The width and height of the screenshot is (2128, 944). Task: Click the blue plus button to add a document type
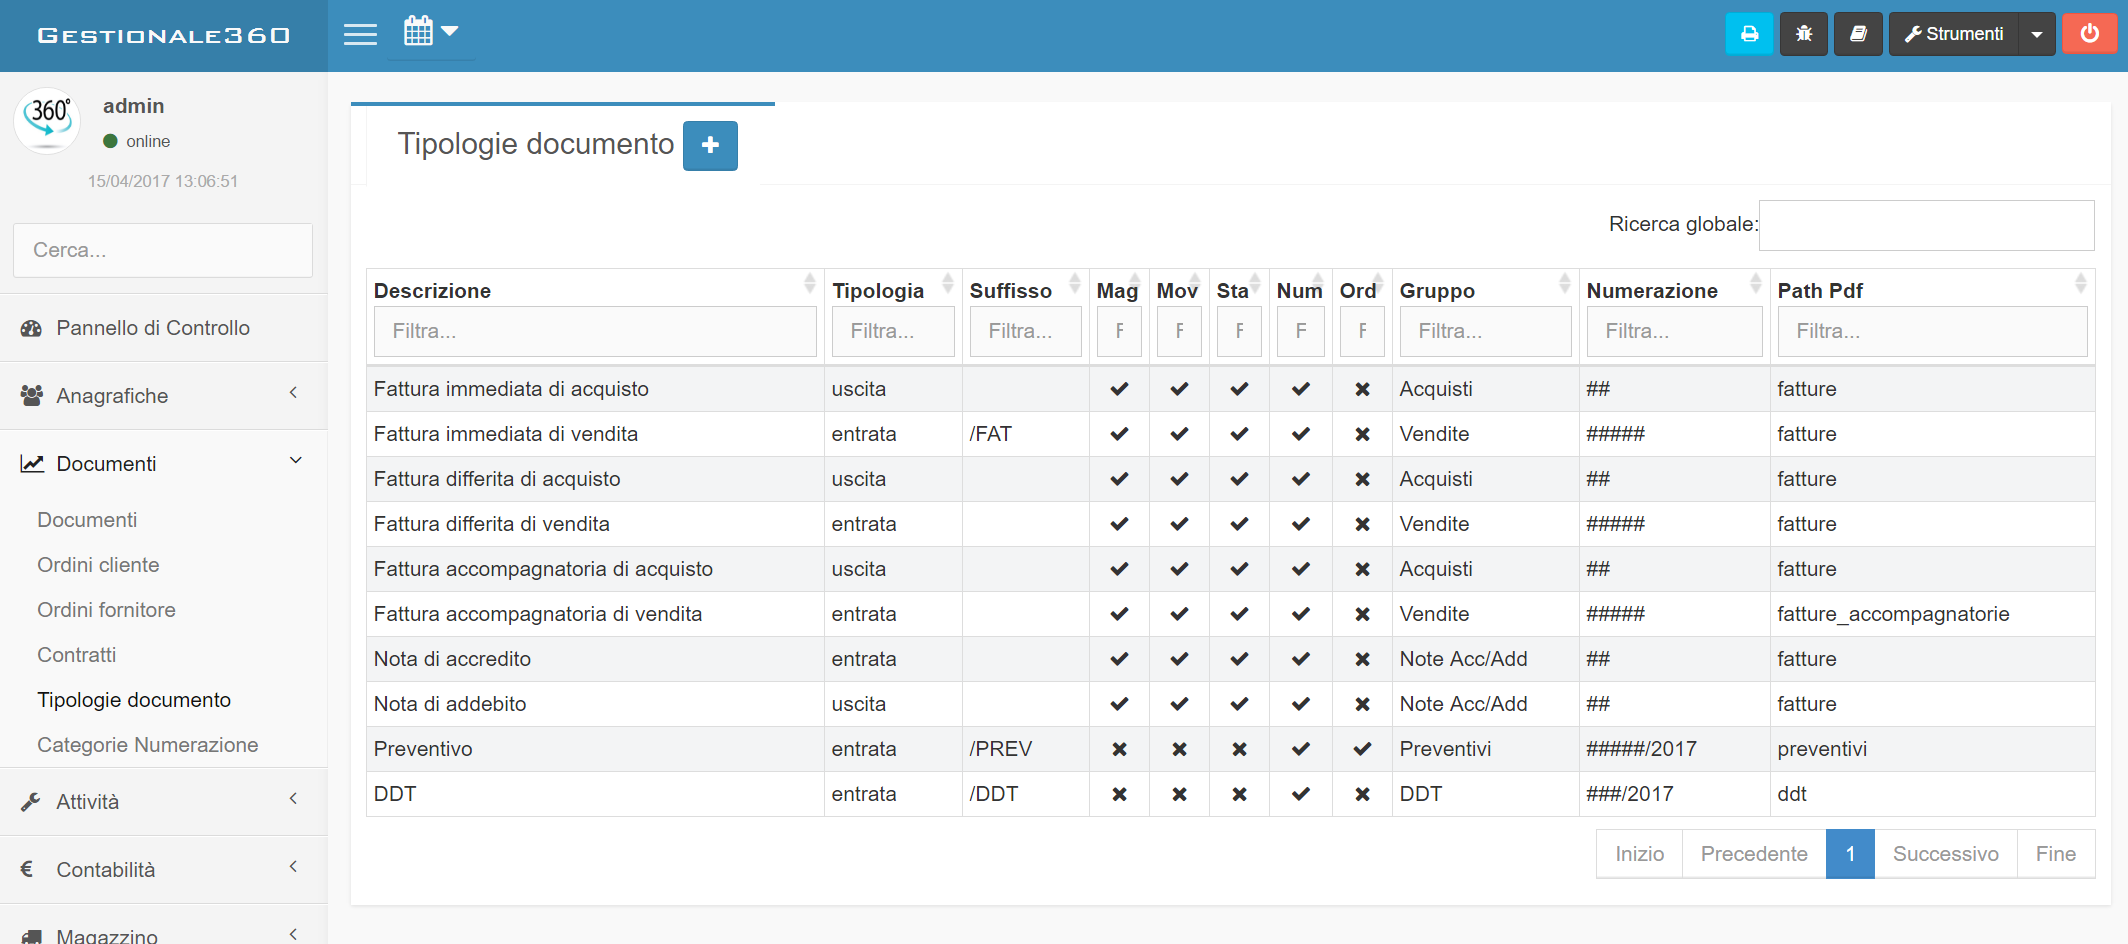point(710,146)
